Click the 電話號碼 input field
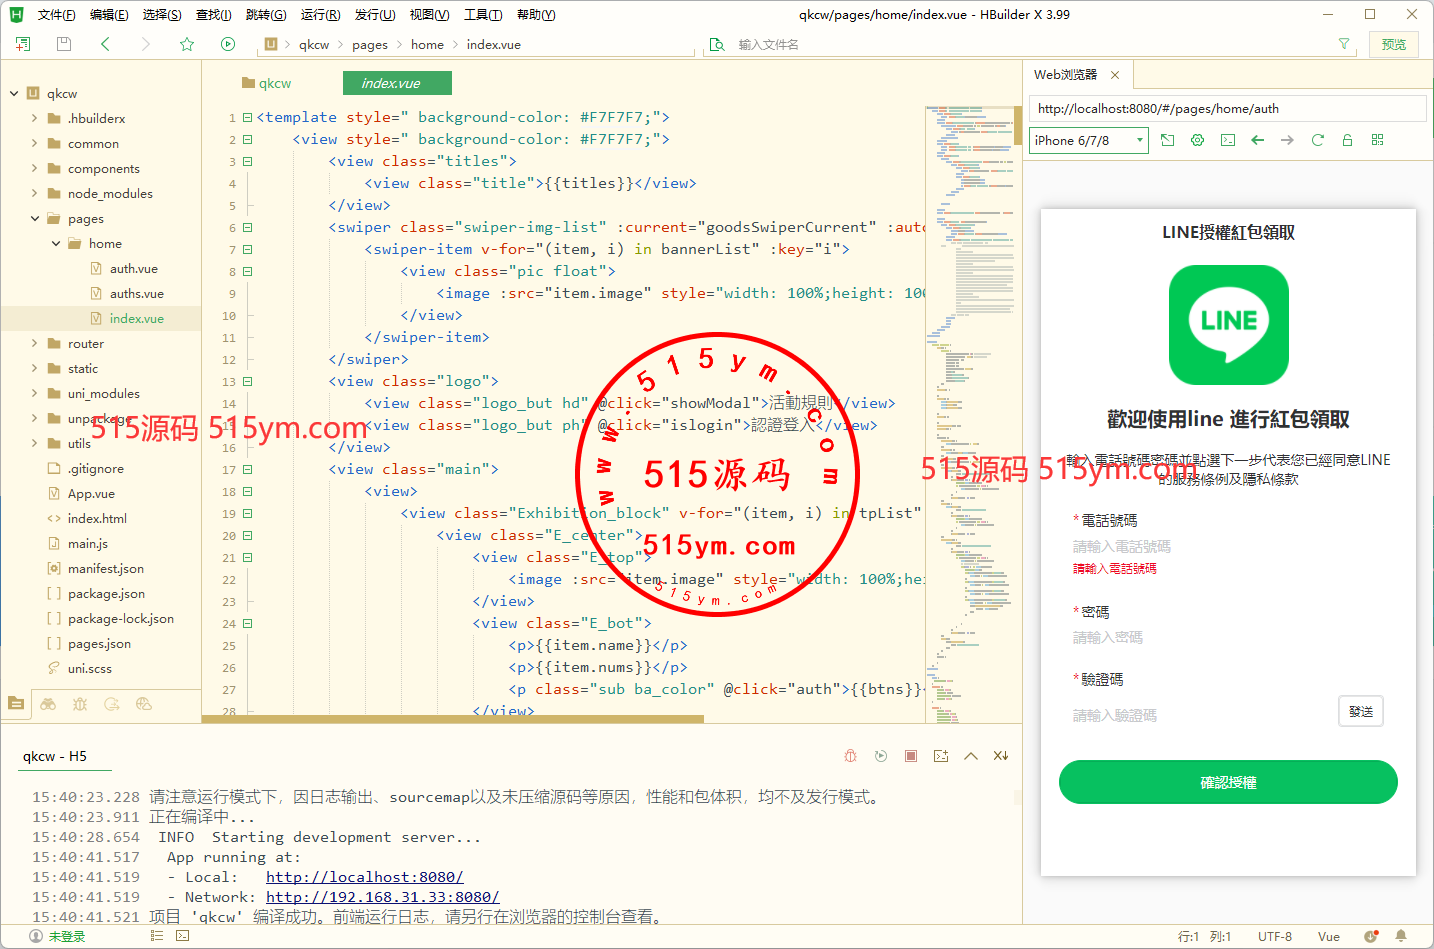 (1200, 547)
